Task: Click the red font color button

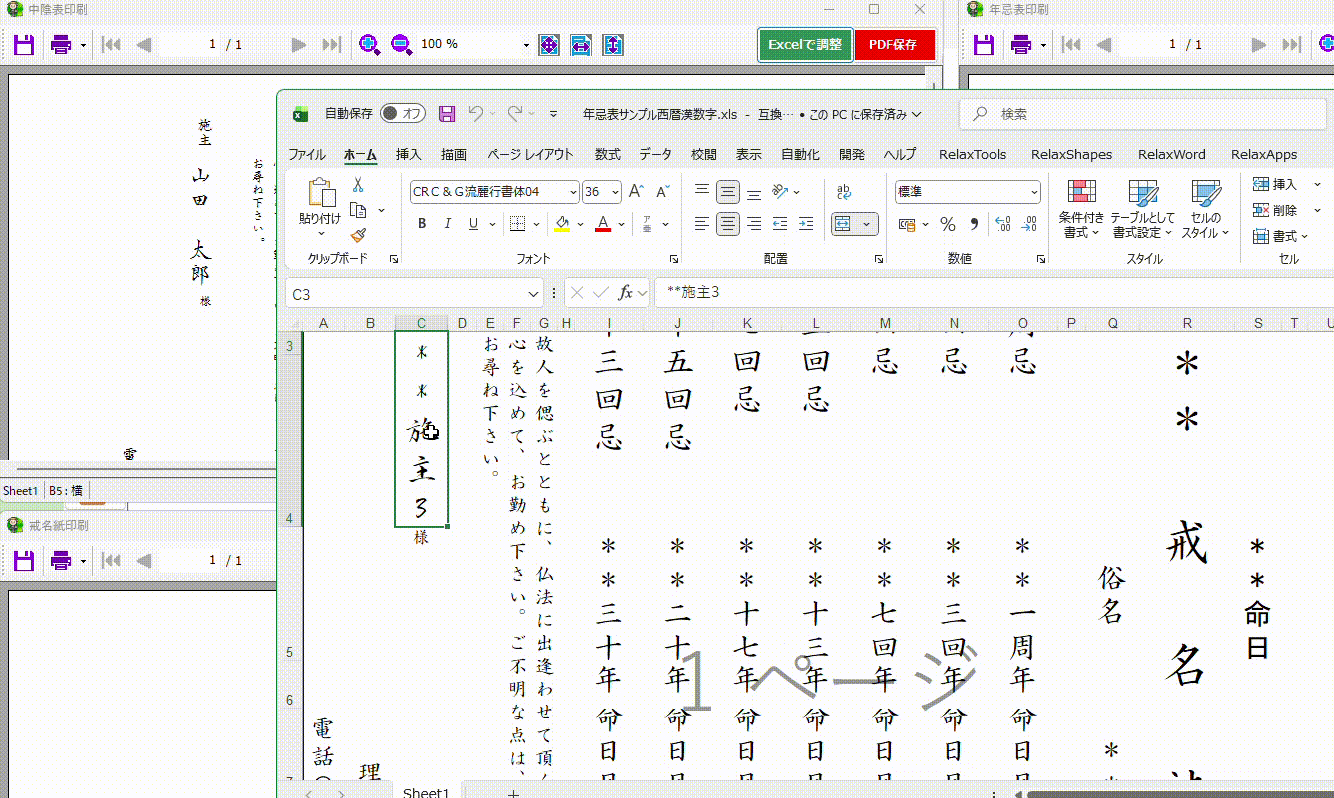Action: [603, 224]
